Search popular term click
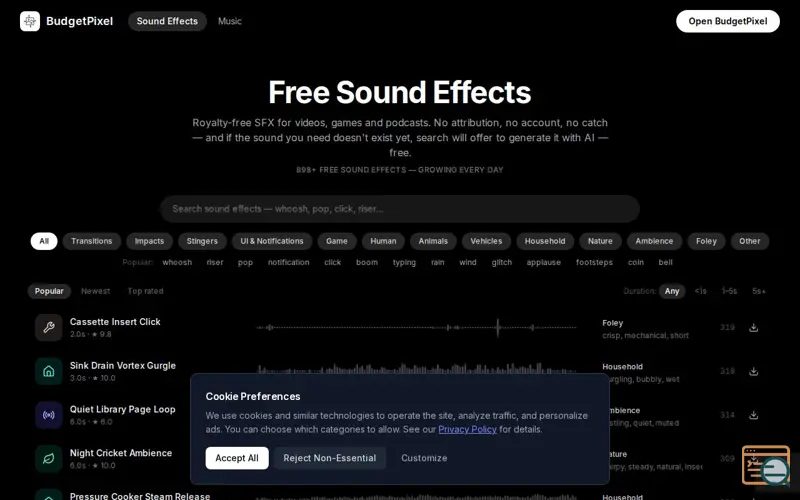The width and height of the screenshot is (800, 500). [x=332, y=262]
